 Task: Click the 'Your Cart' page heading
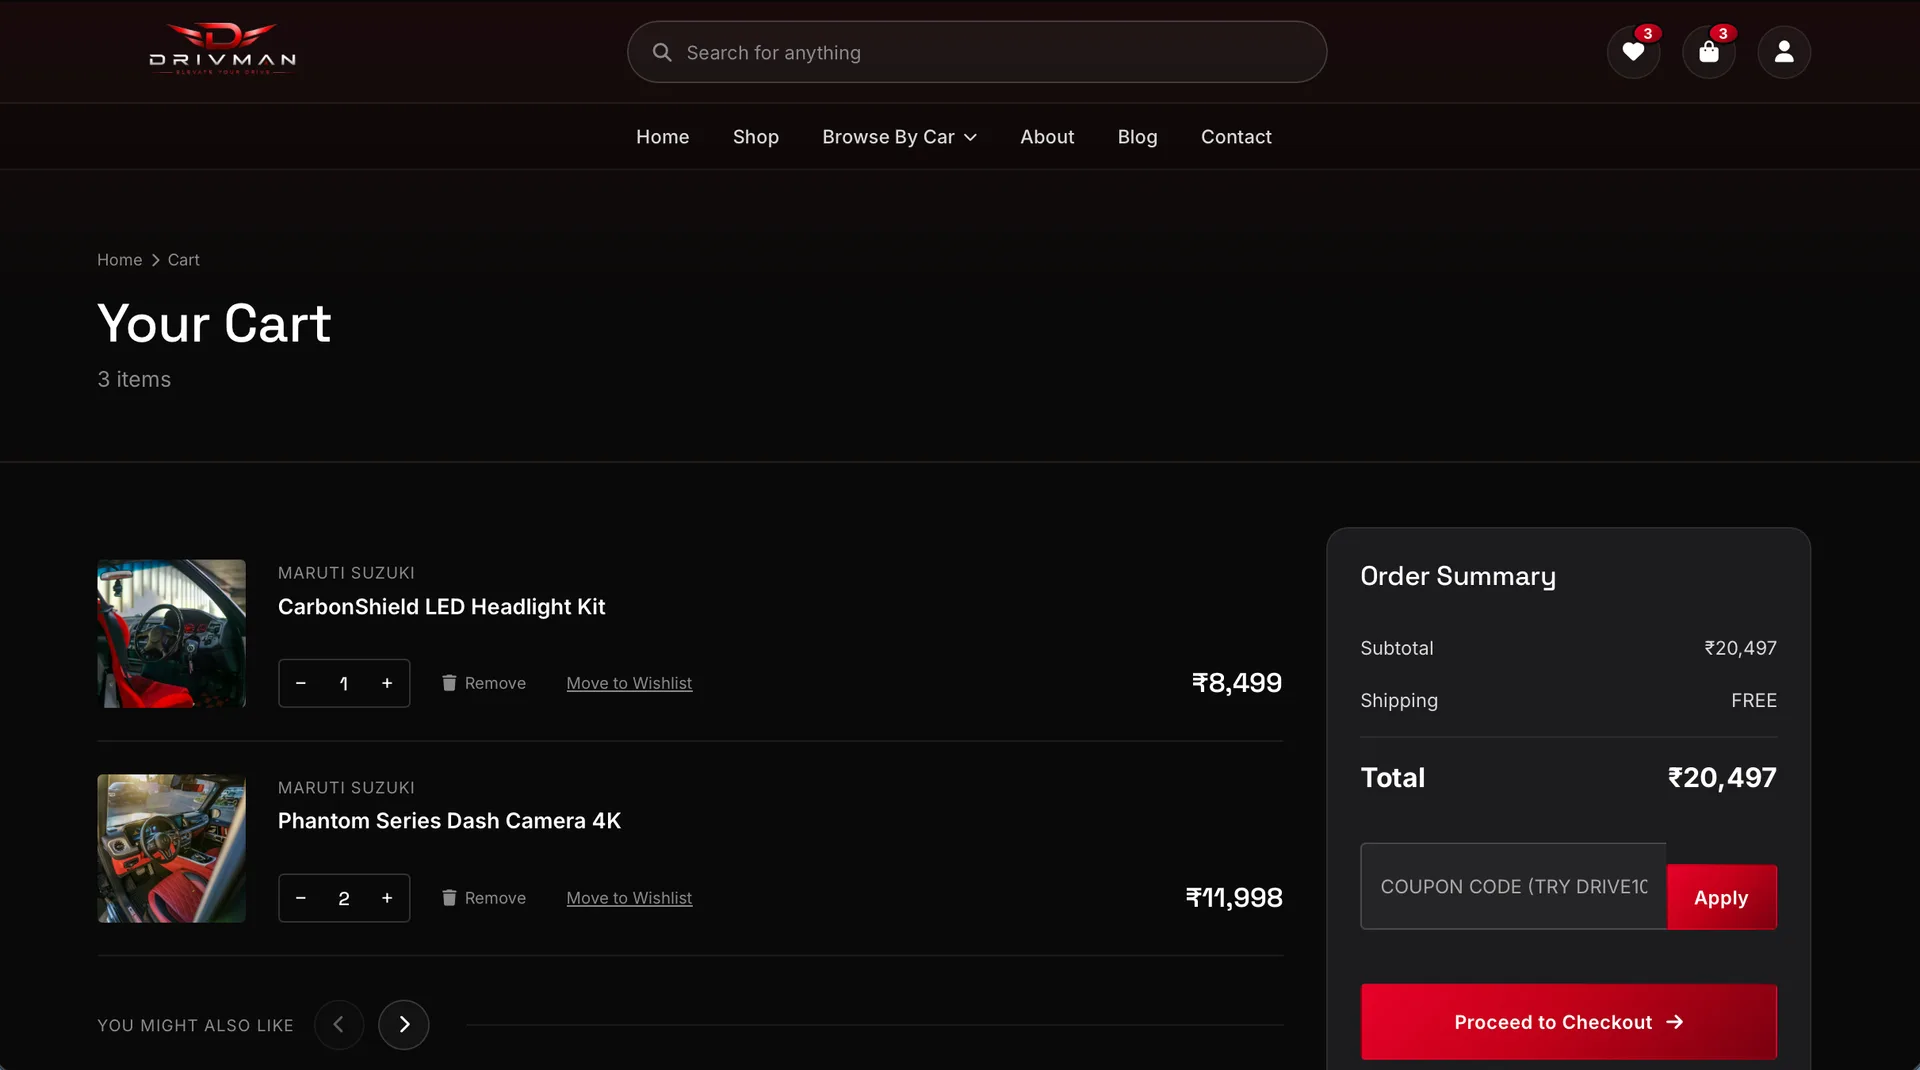pos(214,324)
